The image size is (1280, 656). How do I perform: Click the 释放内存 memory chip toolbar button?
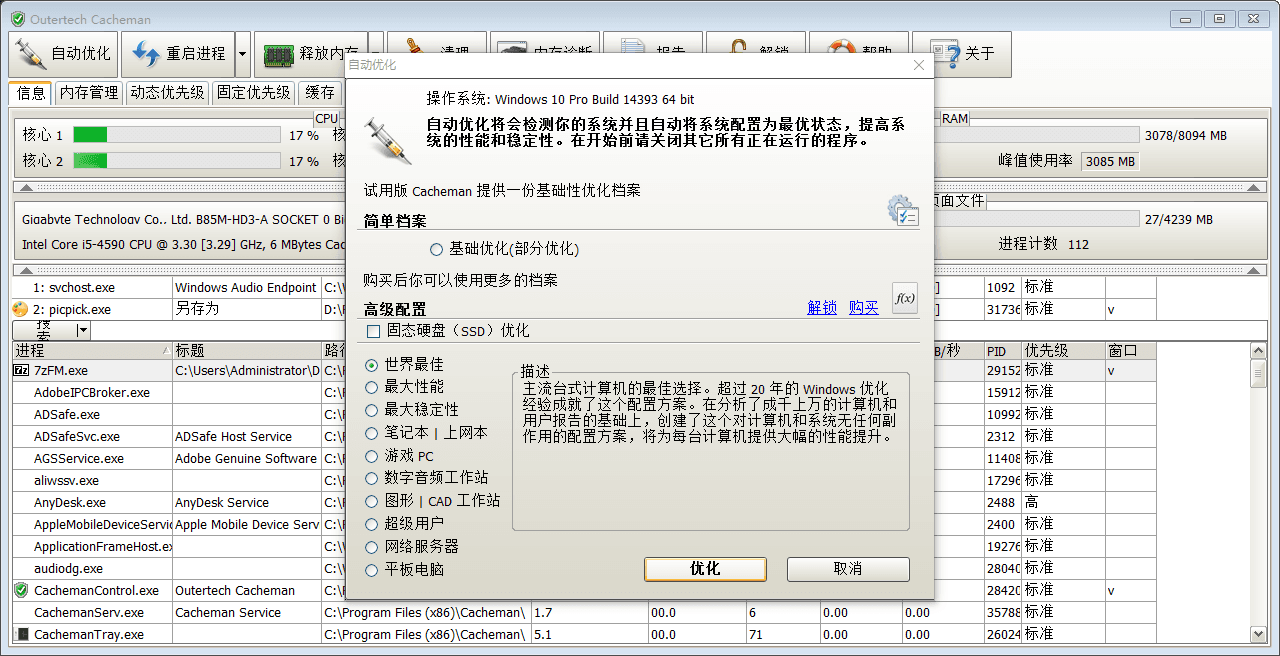[310, 54]
